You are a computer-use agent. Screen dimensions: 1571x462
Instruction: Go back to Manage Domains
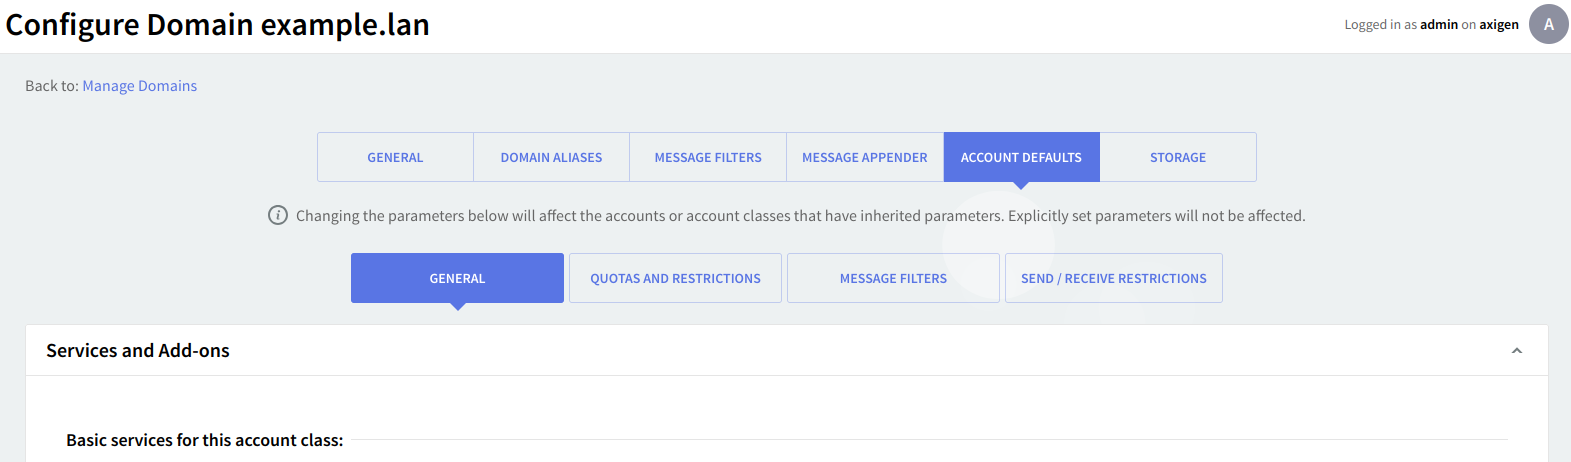coord(139,86)
